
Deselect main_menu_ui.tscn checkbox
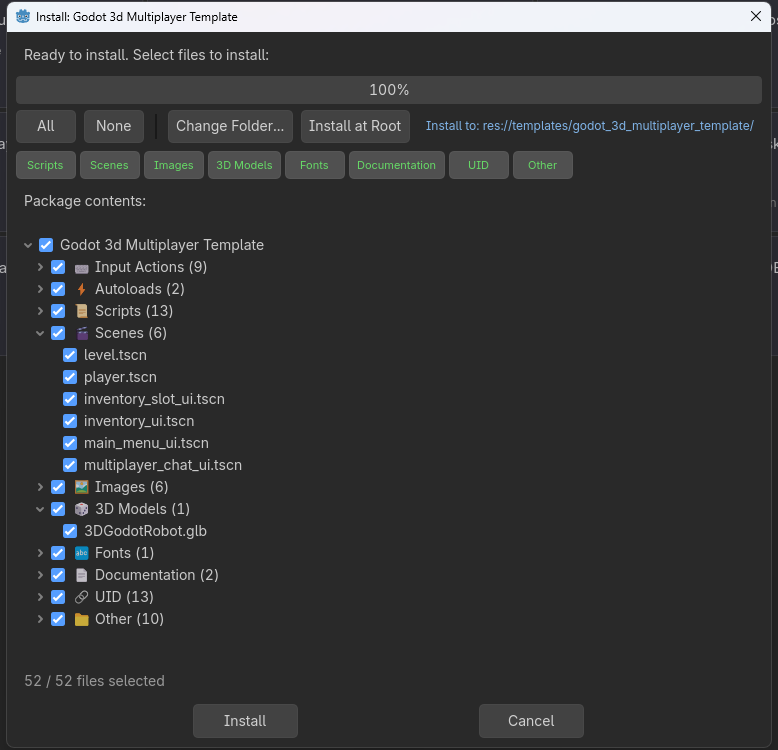(70, 443)
